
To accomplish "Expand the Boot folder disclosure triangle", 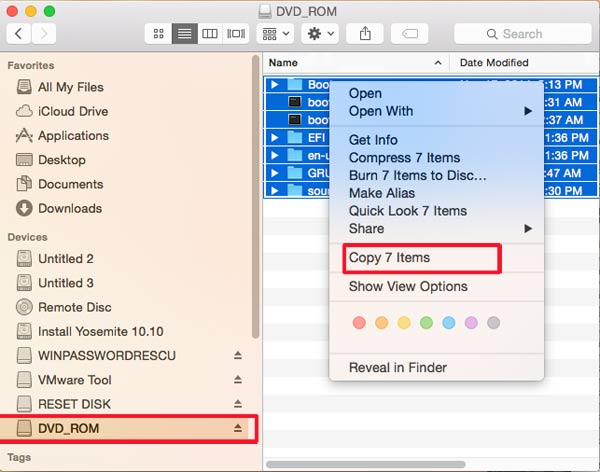I will 274,84.
